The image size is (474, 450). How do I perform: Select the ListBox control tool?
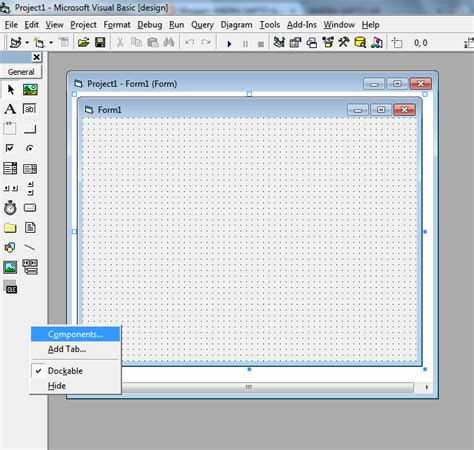(30, 169)
